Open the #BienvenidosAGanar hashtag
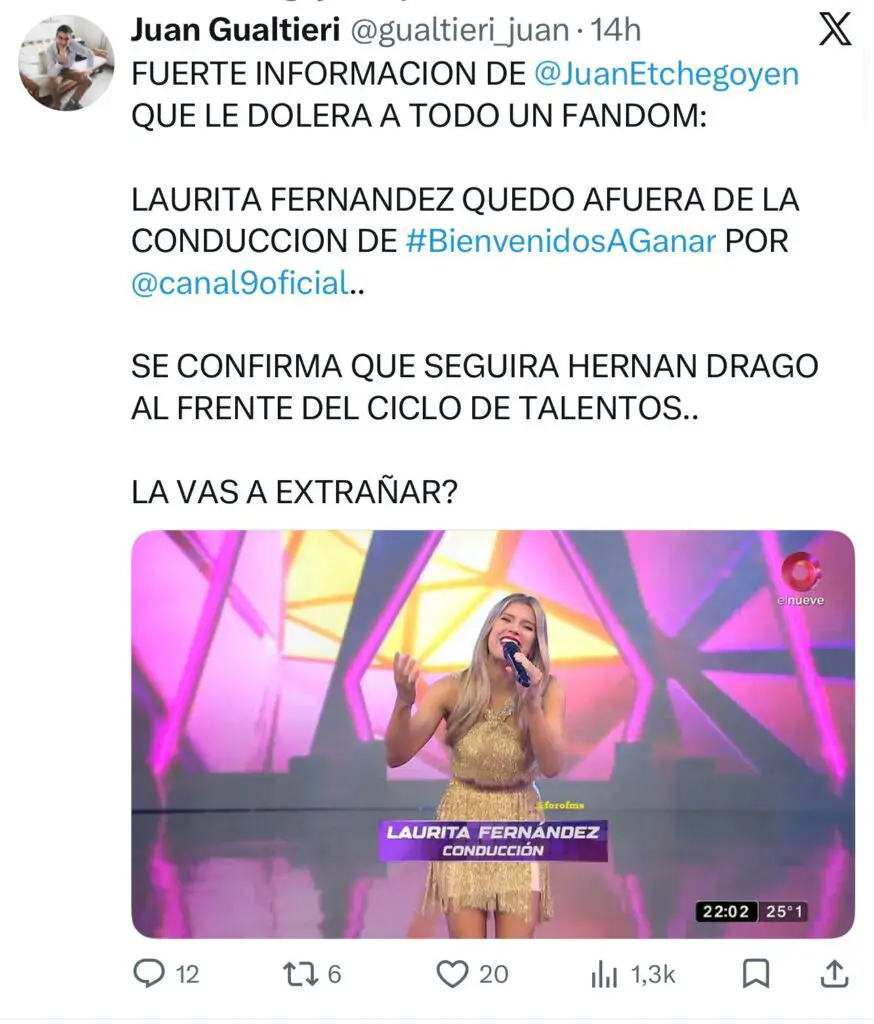The image size is (874, 1024). coord(560,241)
